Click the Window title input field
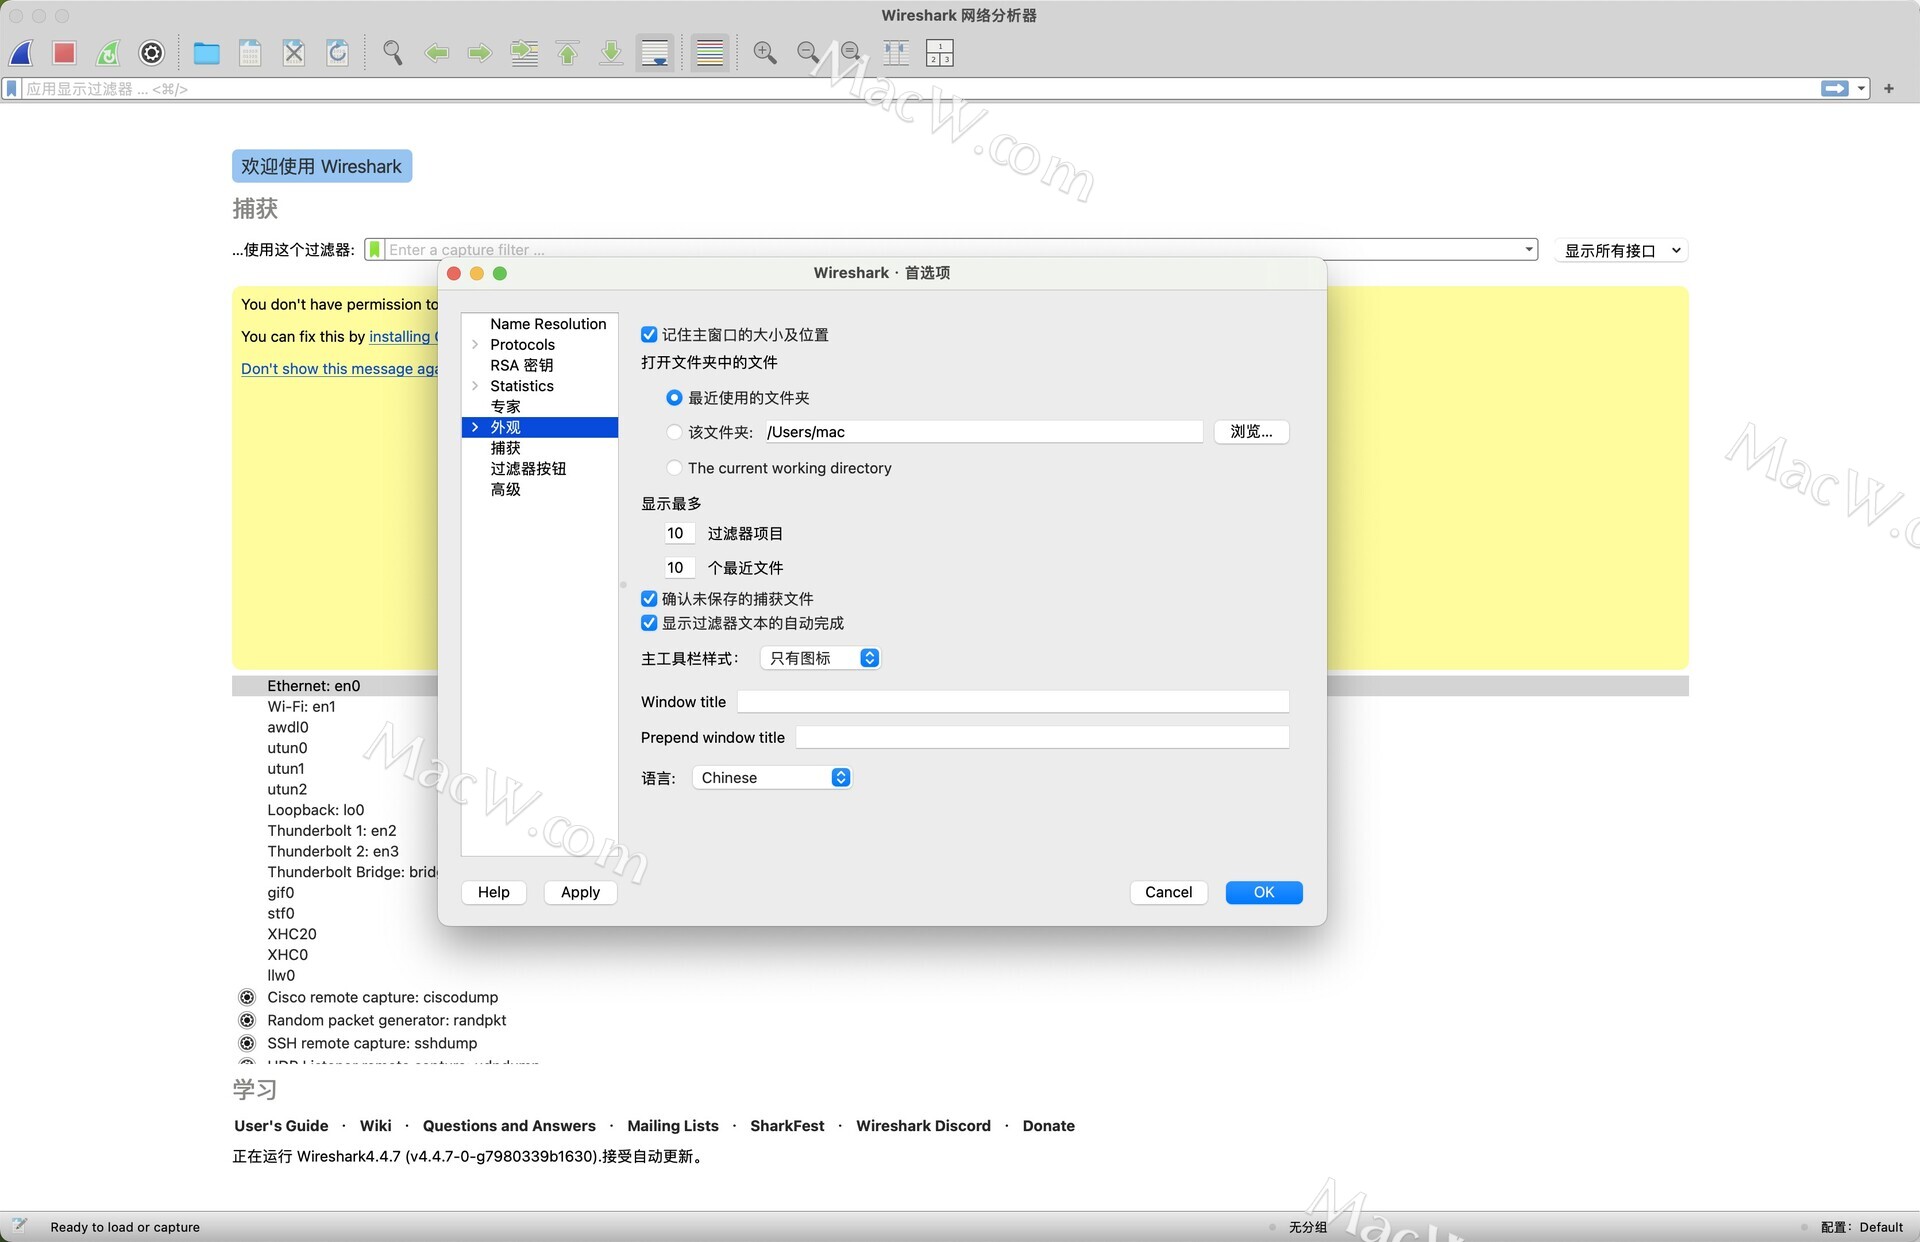The image size is (1920, 1242). coord(1013,702)
